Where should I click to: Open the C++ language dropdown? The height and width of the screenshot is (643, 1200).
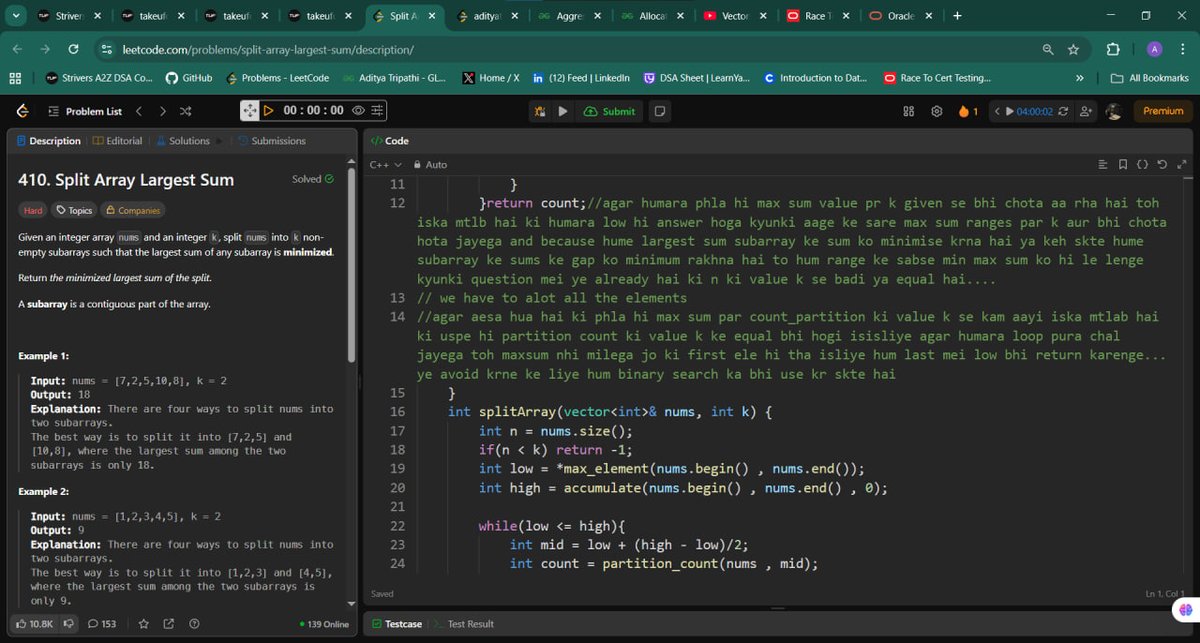tap(386, 164)
